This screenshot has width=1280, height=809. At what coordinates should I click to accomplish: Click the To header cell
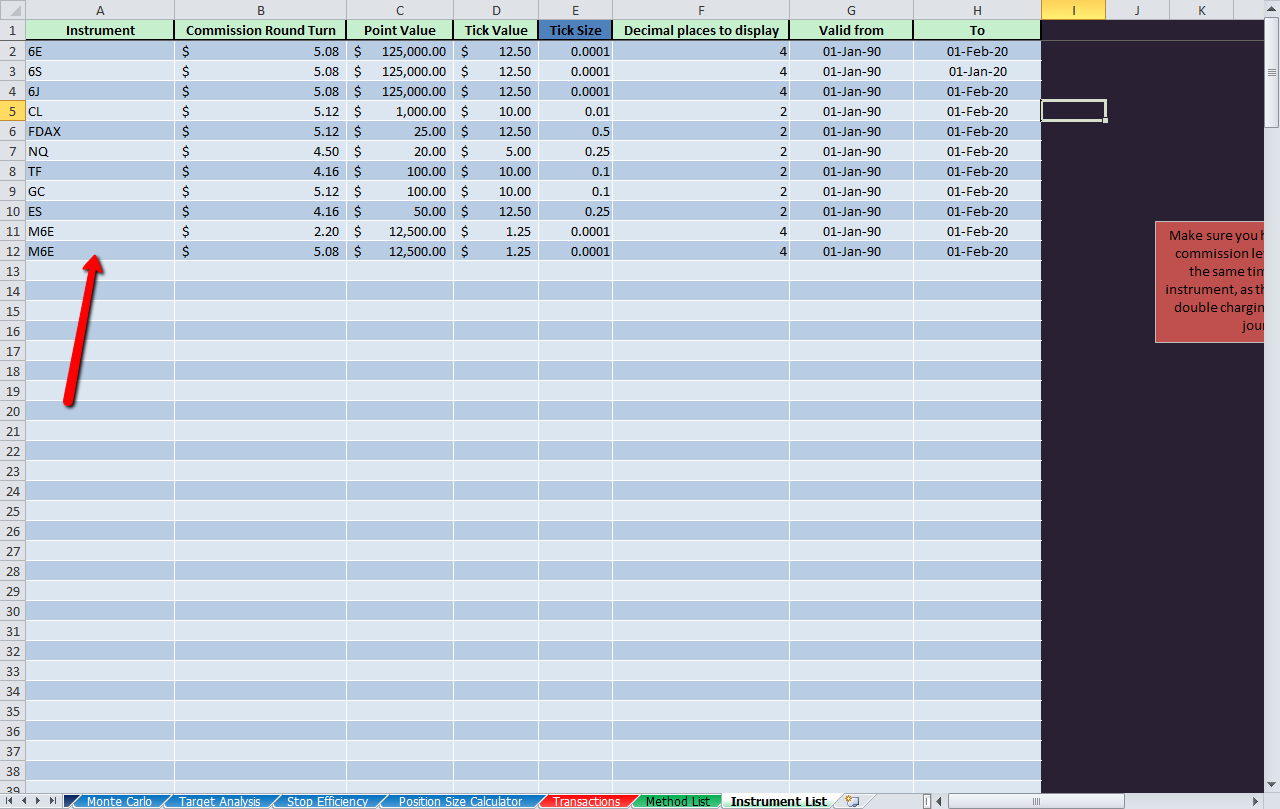[x=977, y=30]
